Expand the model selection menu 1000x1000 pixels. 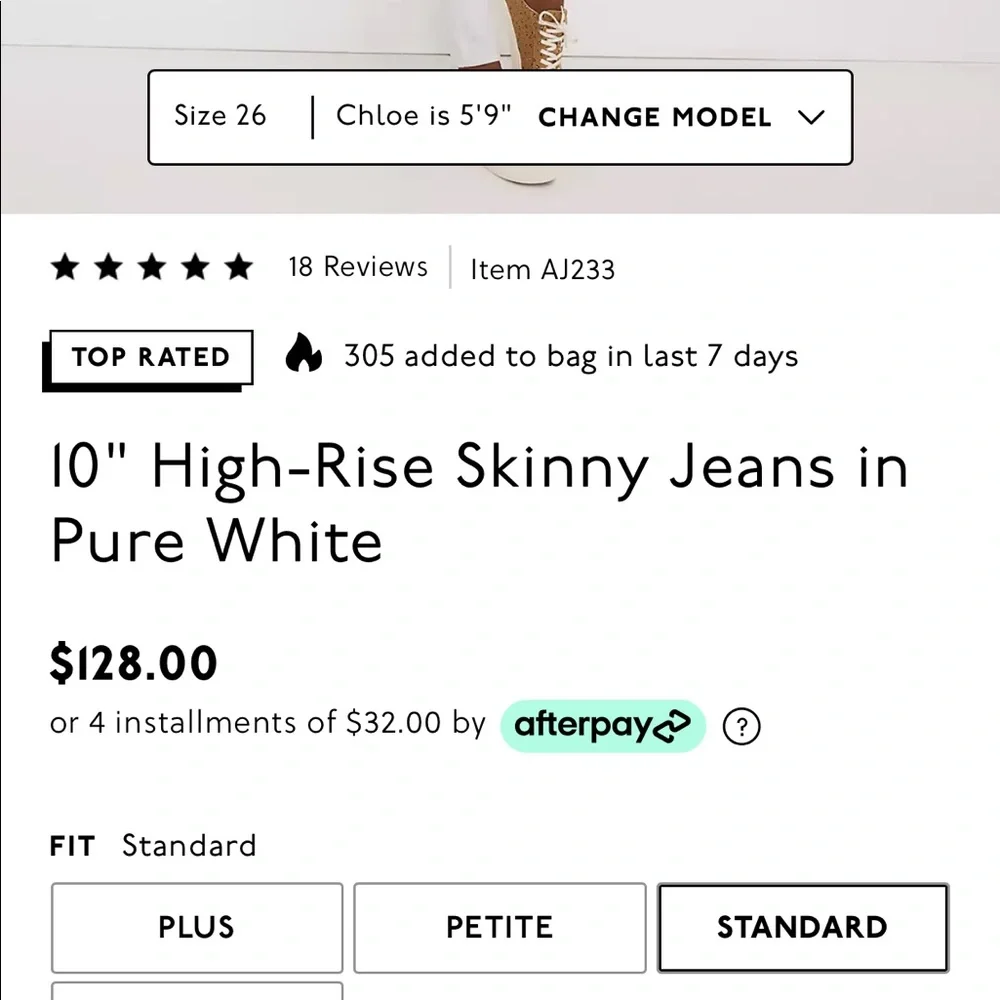[x=655, y=117]
